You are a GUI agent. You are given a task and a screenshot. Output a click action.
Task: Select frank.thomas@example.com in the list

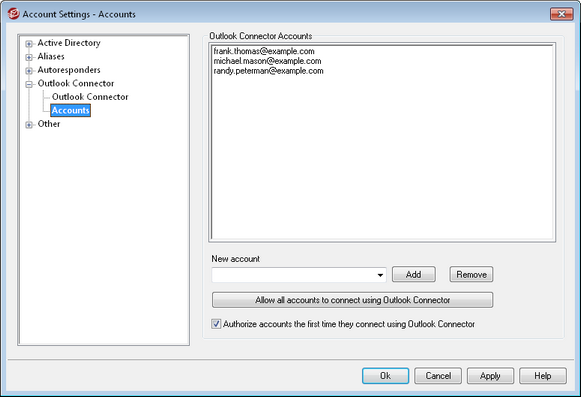point(264,51)
